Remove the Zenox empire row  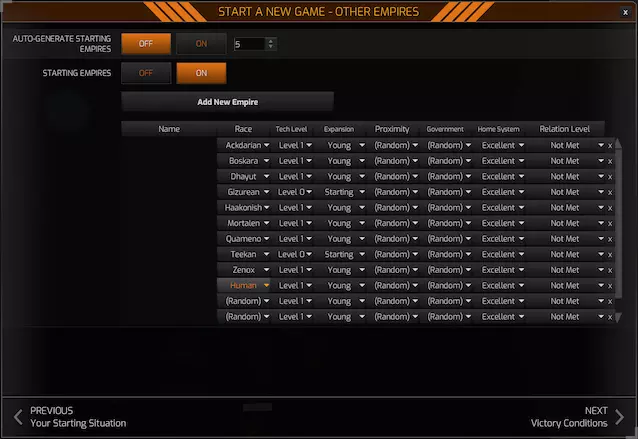[x=610, y=270]
